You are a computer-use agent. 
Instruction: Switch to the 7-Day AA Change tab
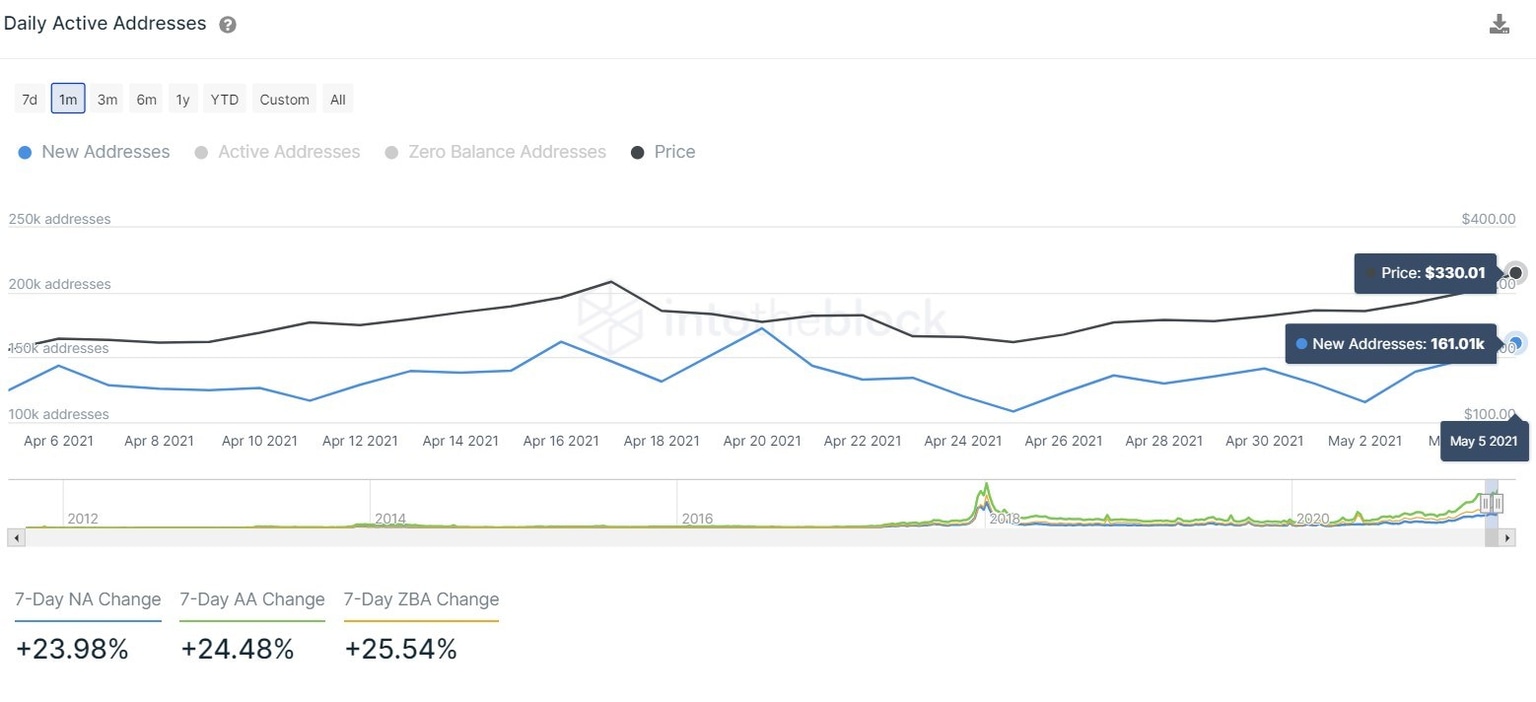pos(252,599)
